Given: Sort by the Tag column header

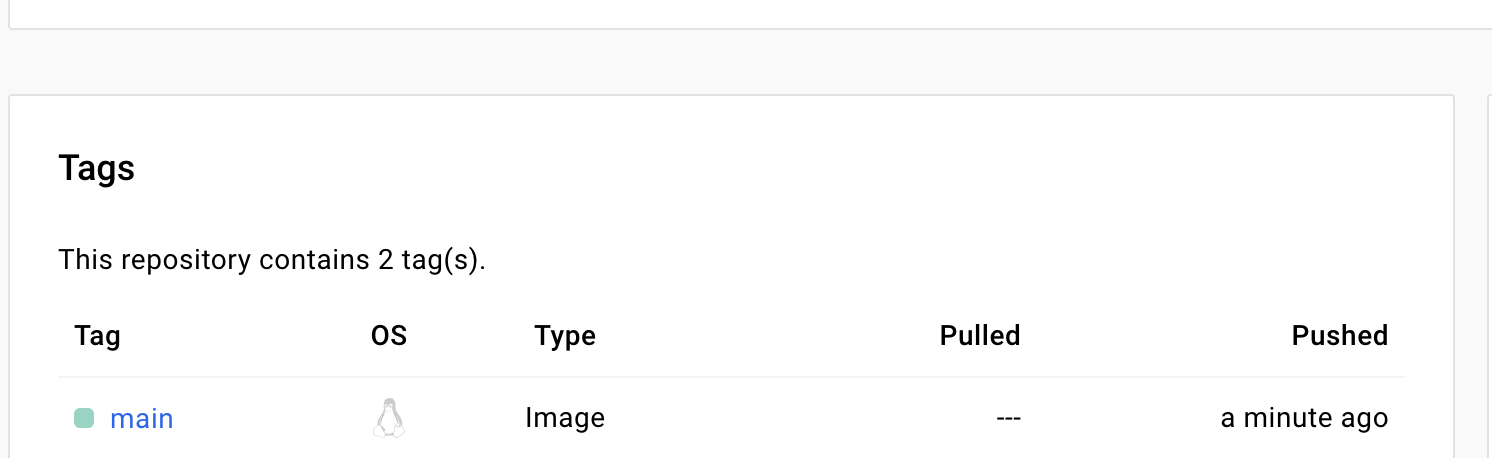Looking at the screenshot, I should (97, 335).
